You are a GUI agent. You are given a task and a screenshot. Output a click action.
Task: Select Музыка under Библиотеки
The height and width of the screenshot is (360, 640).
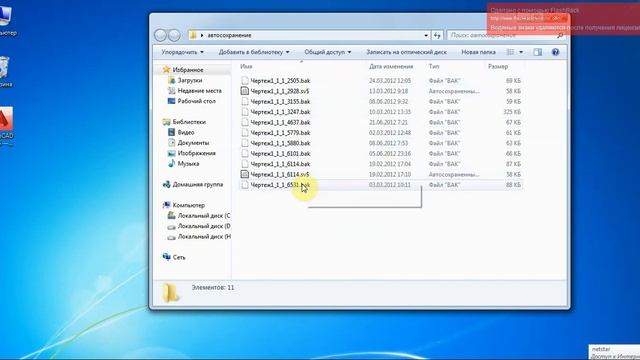pyautogui.click(x=189, y=164)
